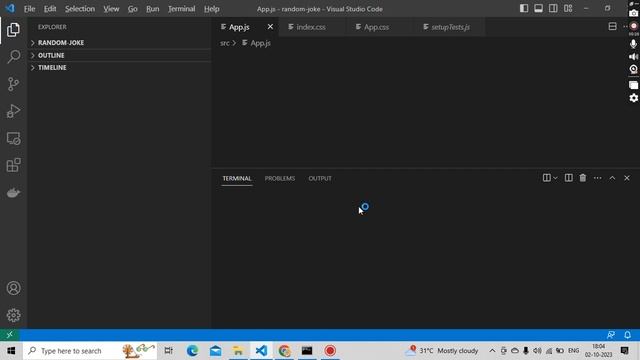Open File Explorer from taskbar
The width and height of the screenshot is (640, 360).
(238, 351)
